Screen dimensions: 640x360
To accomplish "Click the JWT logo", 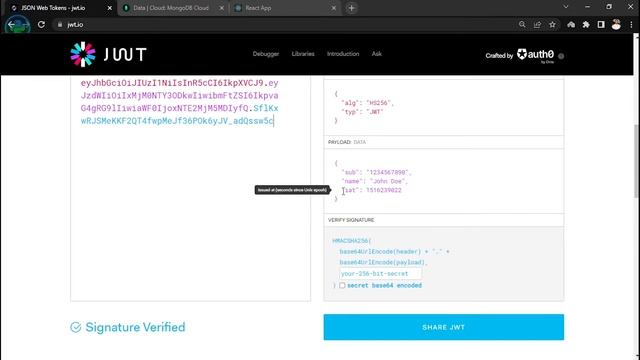I will pos(108,54).
